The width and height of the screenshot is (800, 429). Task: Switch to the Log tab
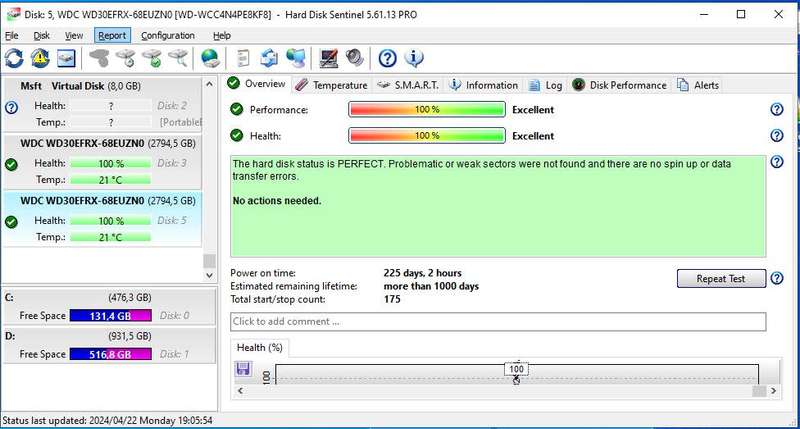(545, 85)
